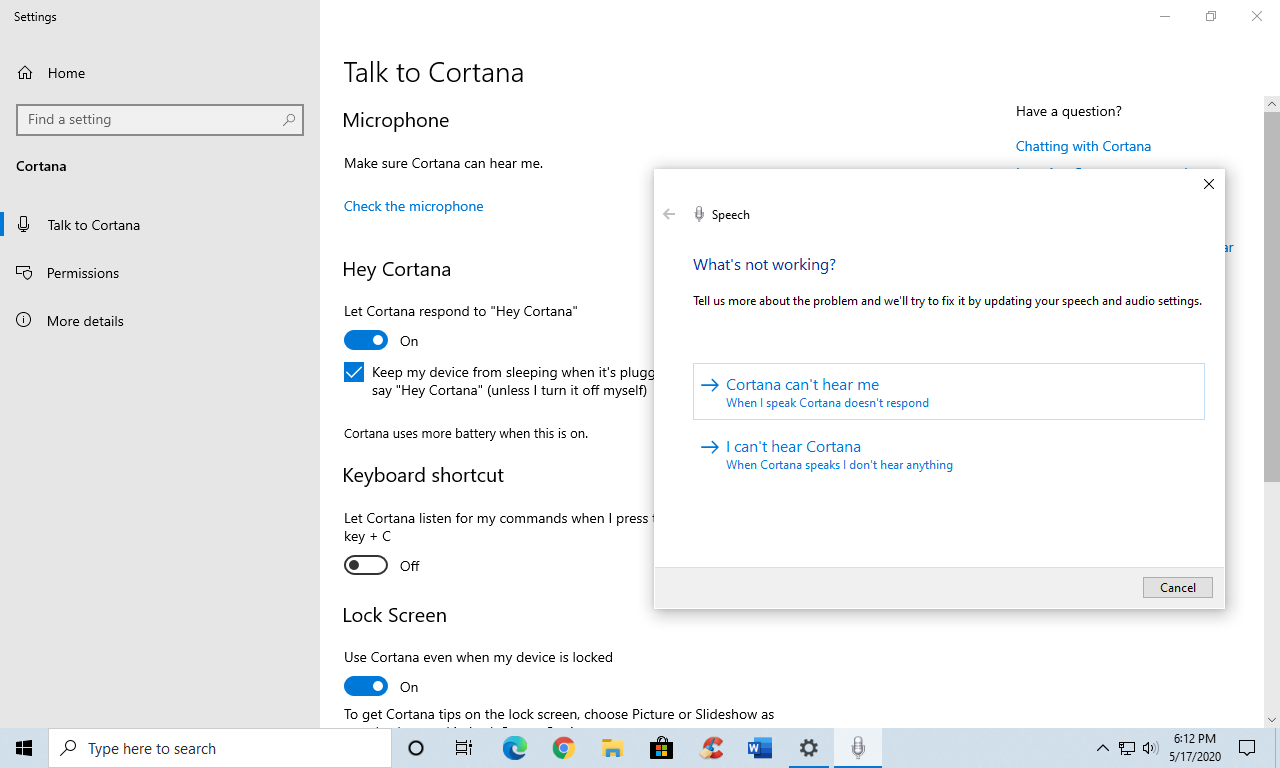Click the search magnifier in Find a setting
The image size is (1280, 768).
(289, 119)
